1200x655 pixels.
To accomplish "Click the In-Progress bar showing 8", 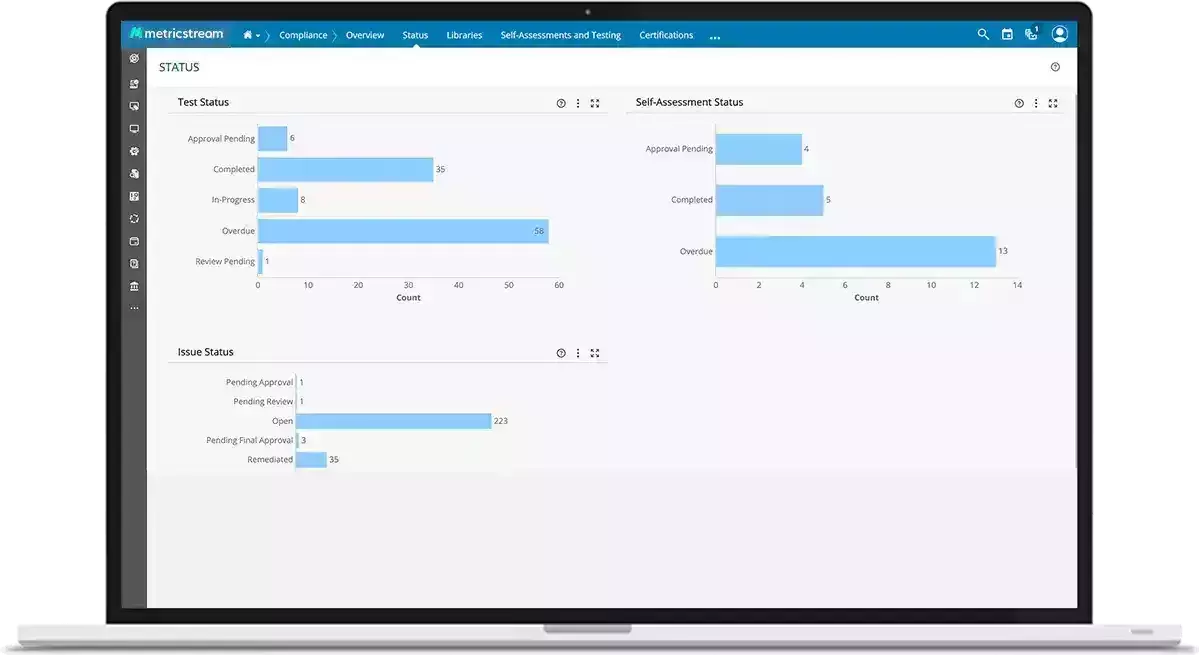I will pyautogui.click(x=278, y=200).
